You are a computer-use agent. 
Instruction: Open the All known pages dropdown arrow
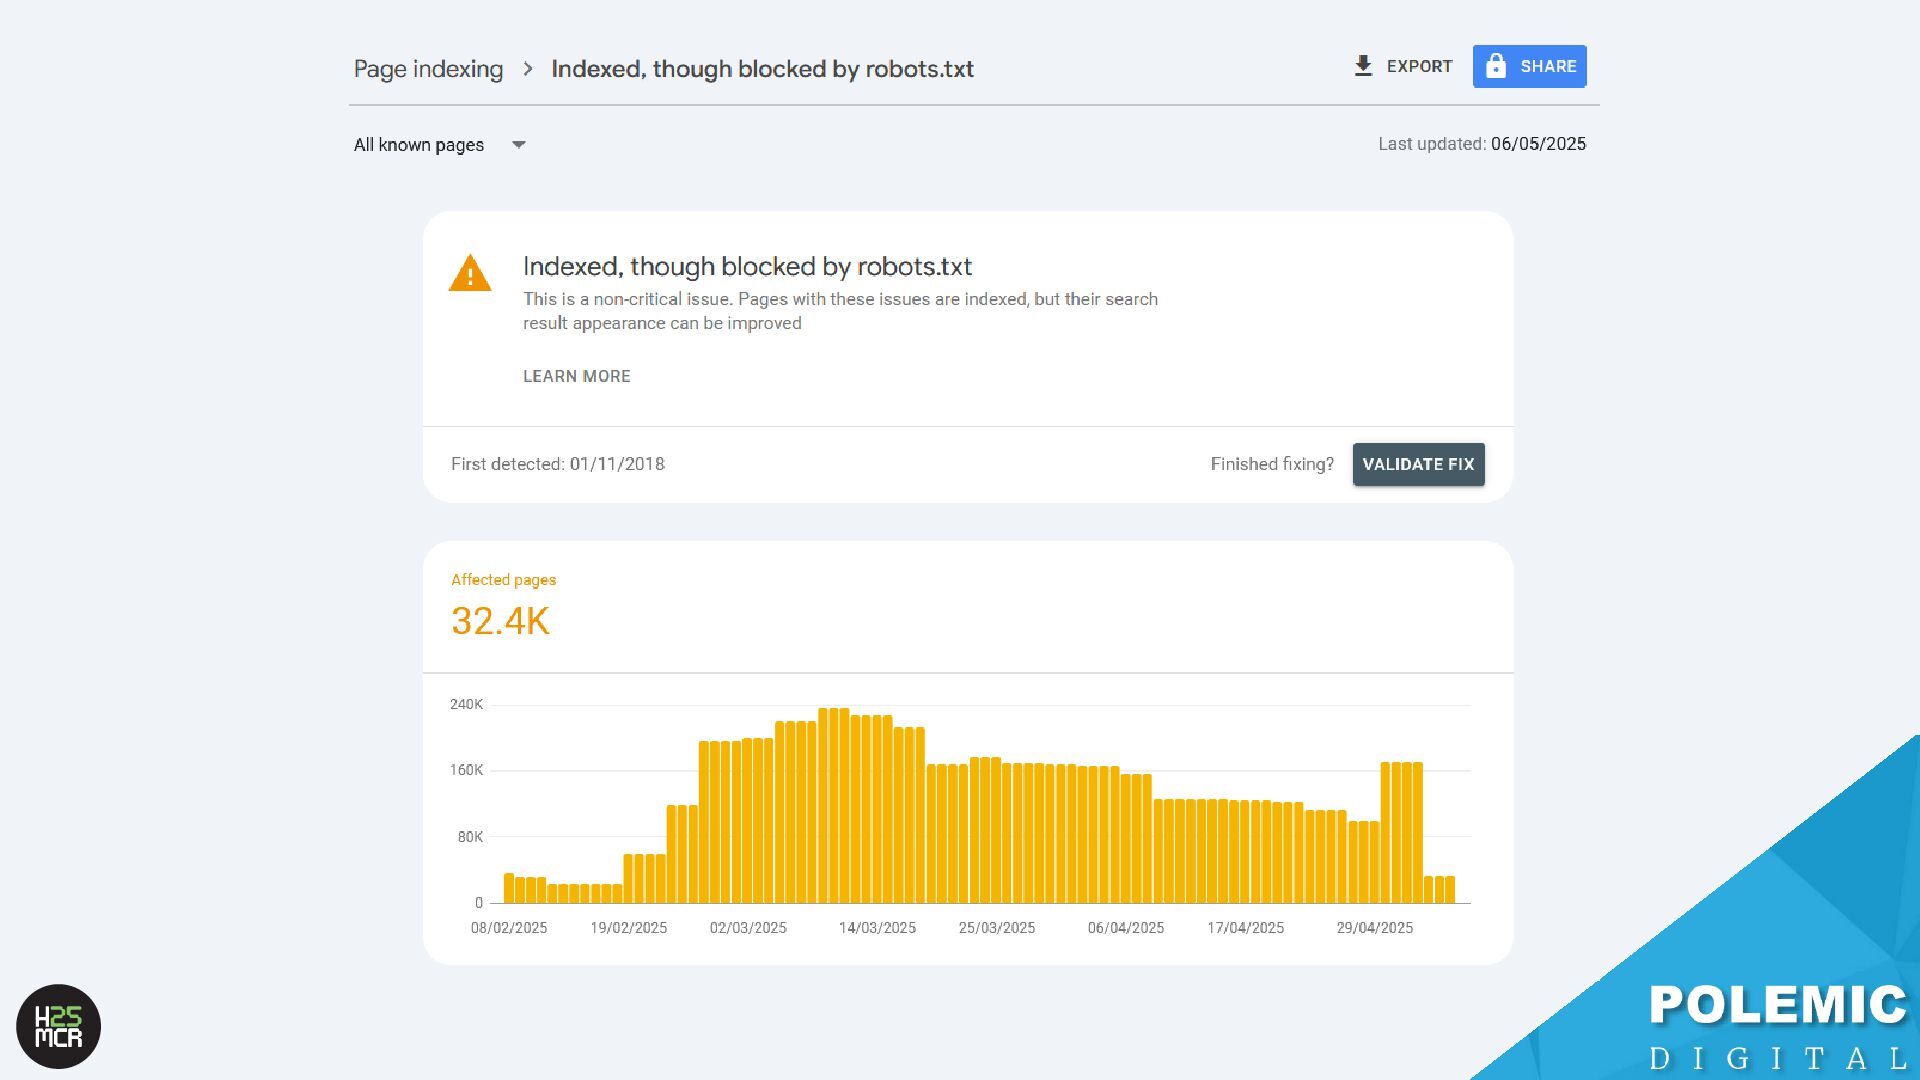(x=519, y=145)
